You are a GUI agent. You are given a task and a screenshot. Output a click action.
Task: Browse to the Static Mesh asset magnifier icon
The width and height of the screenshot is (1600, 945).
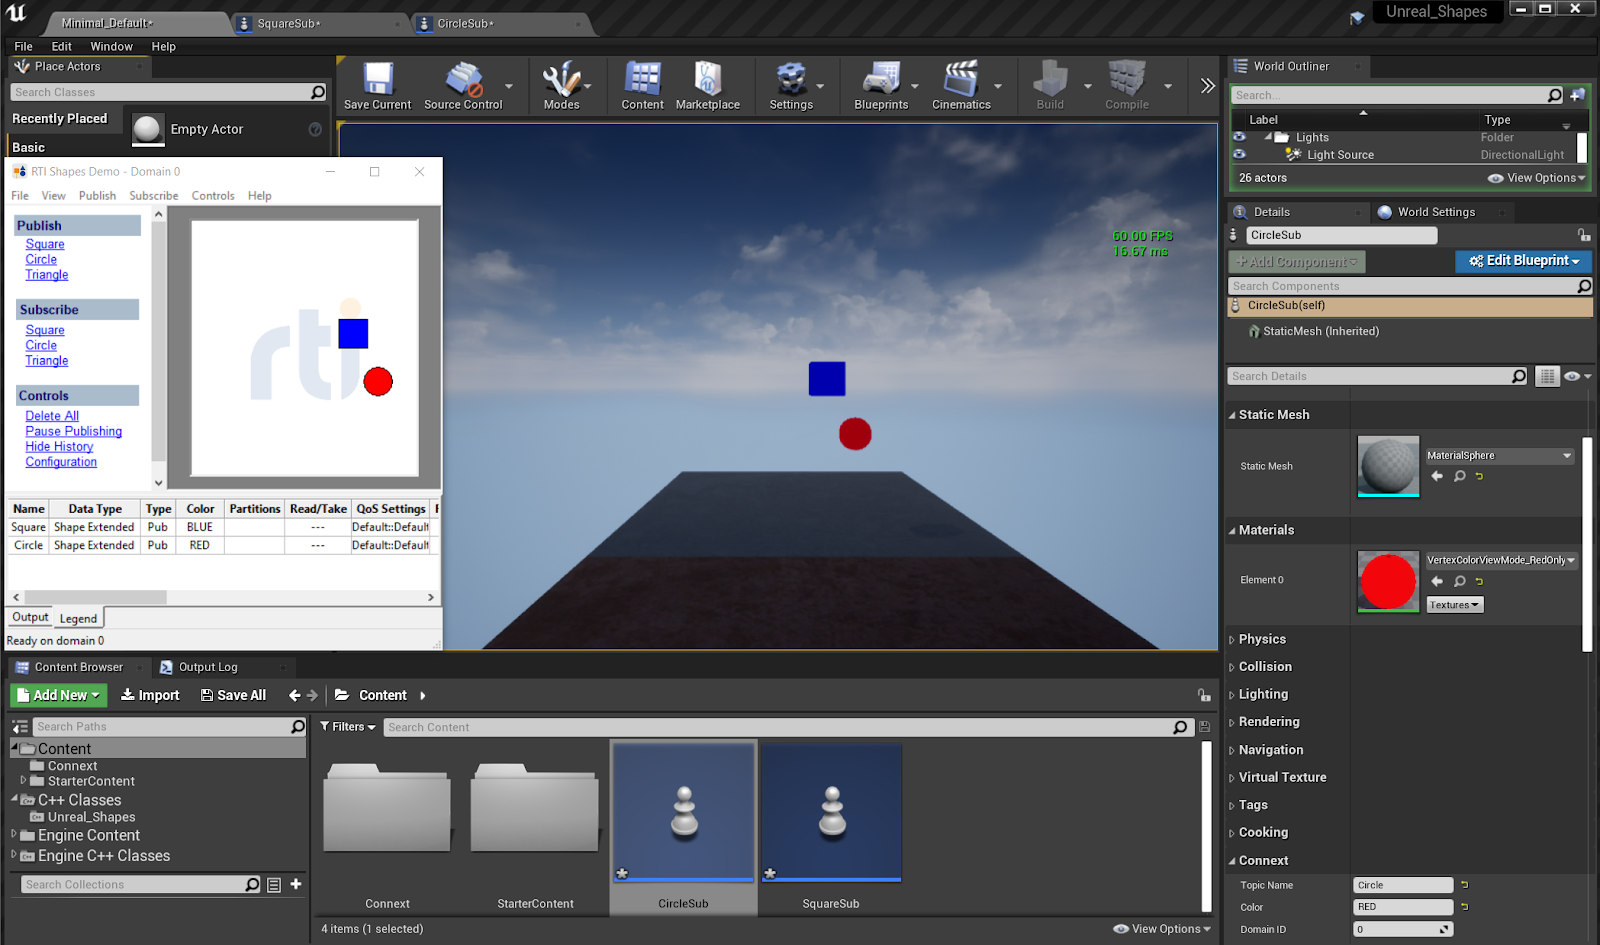point(1460,476)
